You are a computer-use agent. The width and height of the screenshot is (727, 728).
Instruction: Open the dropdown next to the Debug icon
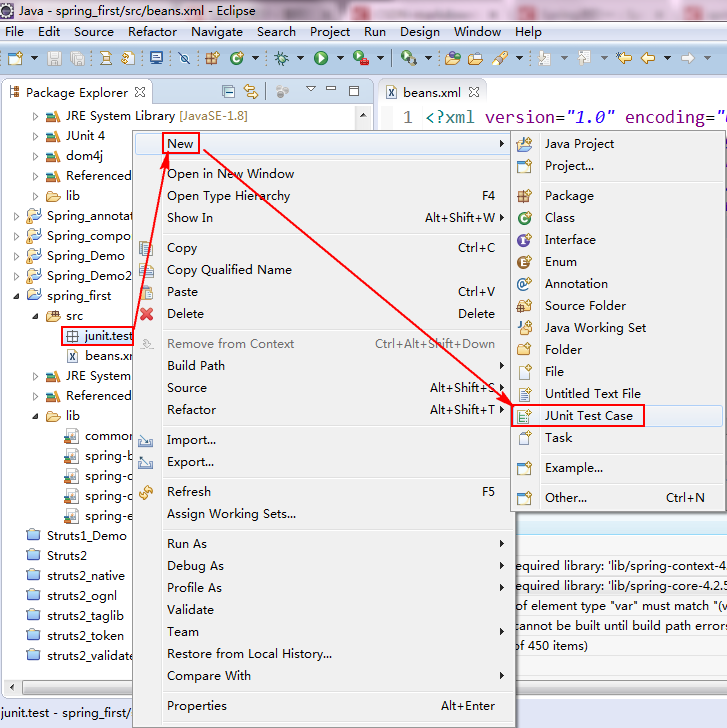point(300,58)
